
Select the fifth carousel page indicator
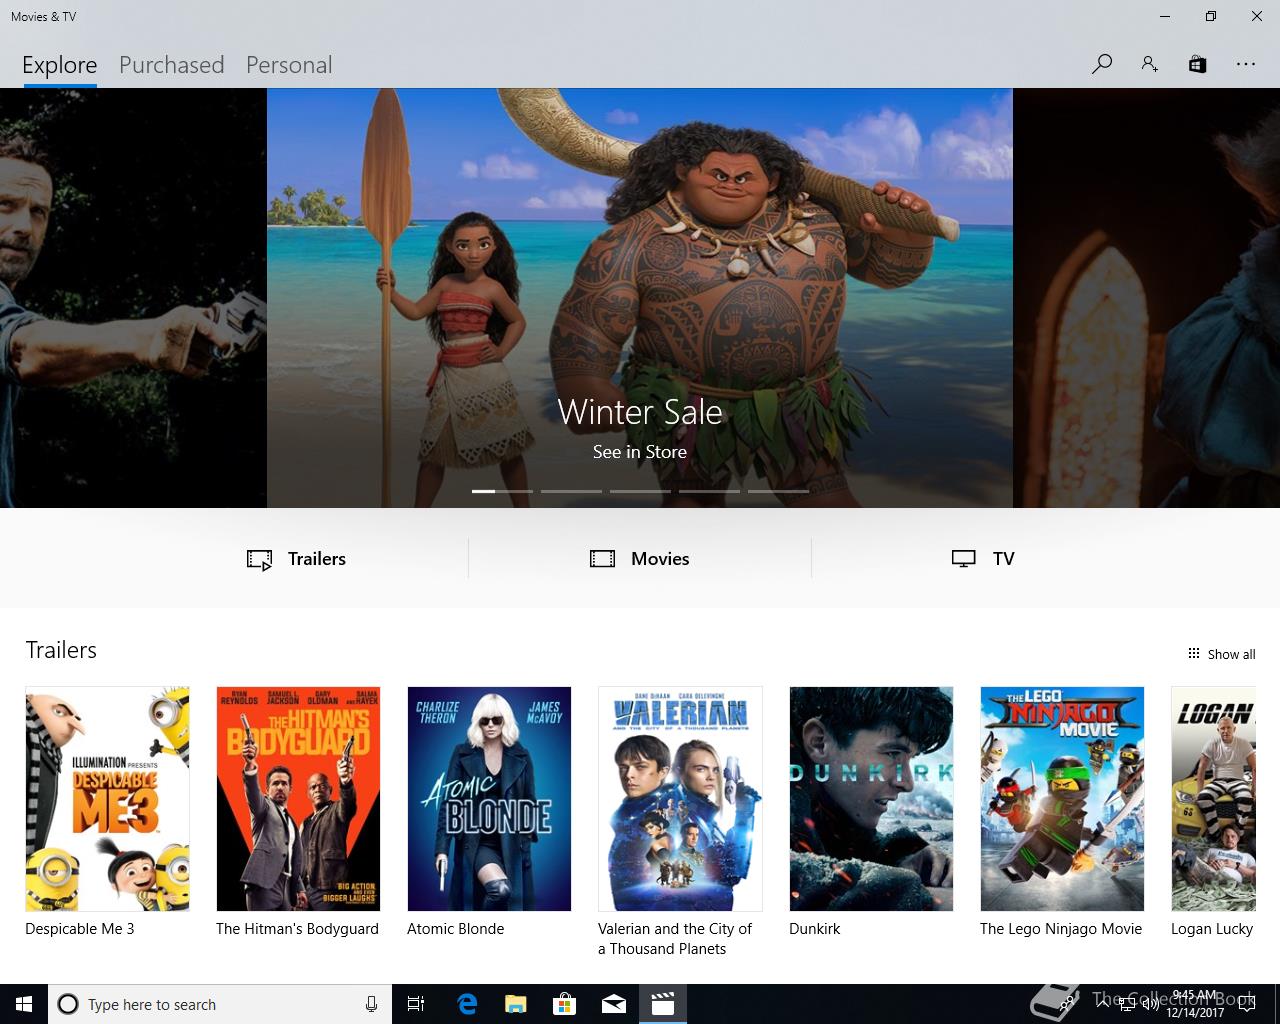click(x=778, y=491)
